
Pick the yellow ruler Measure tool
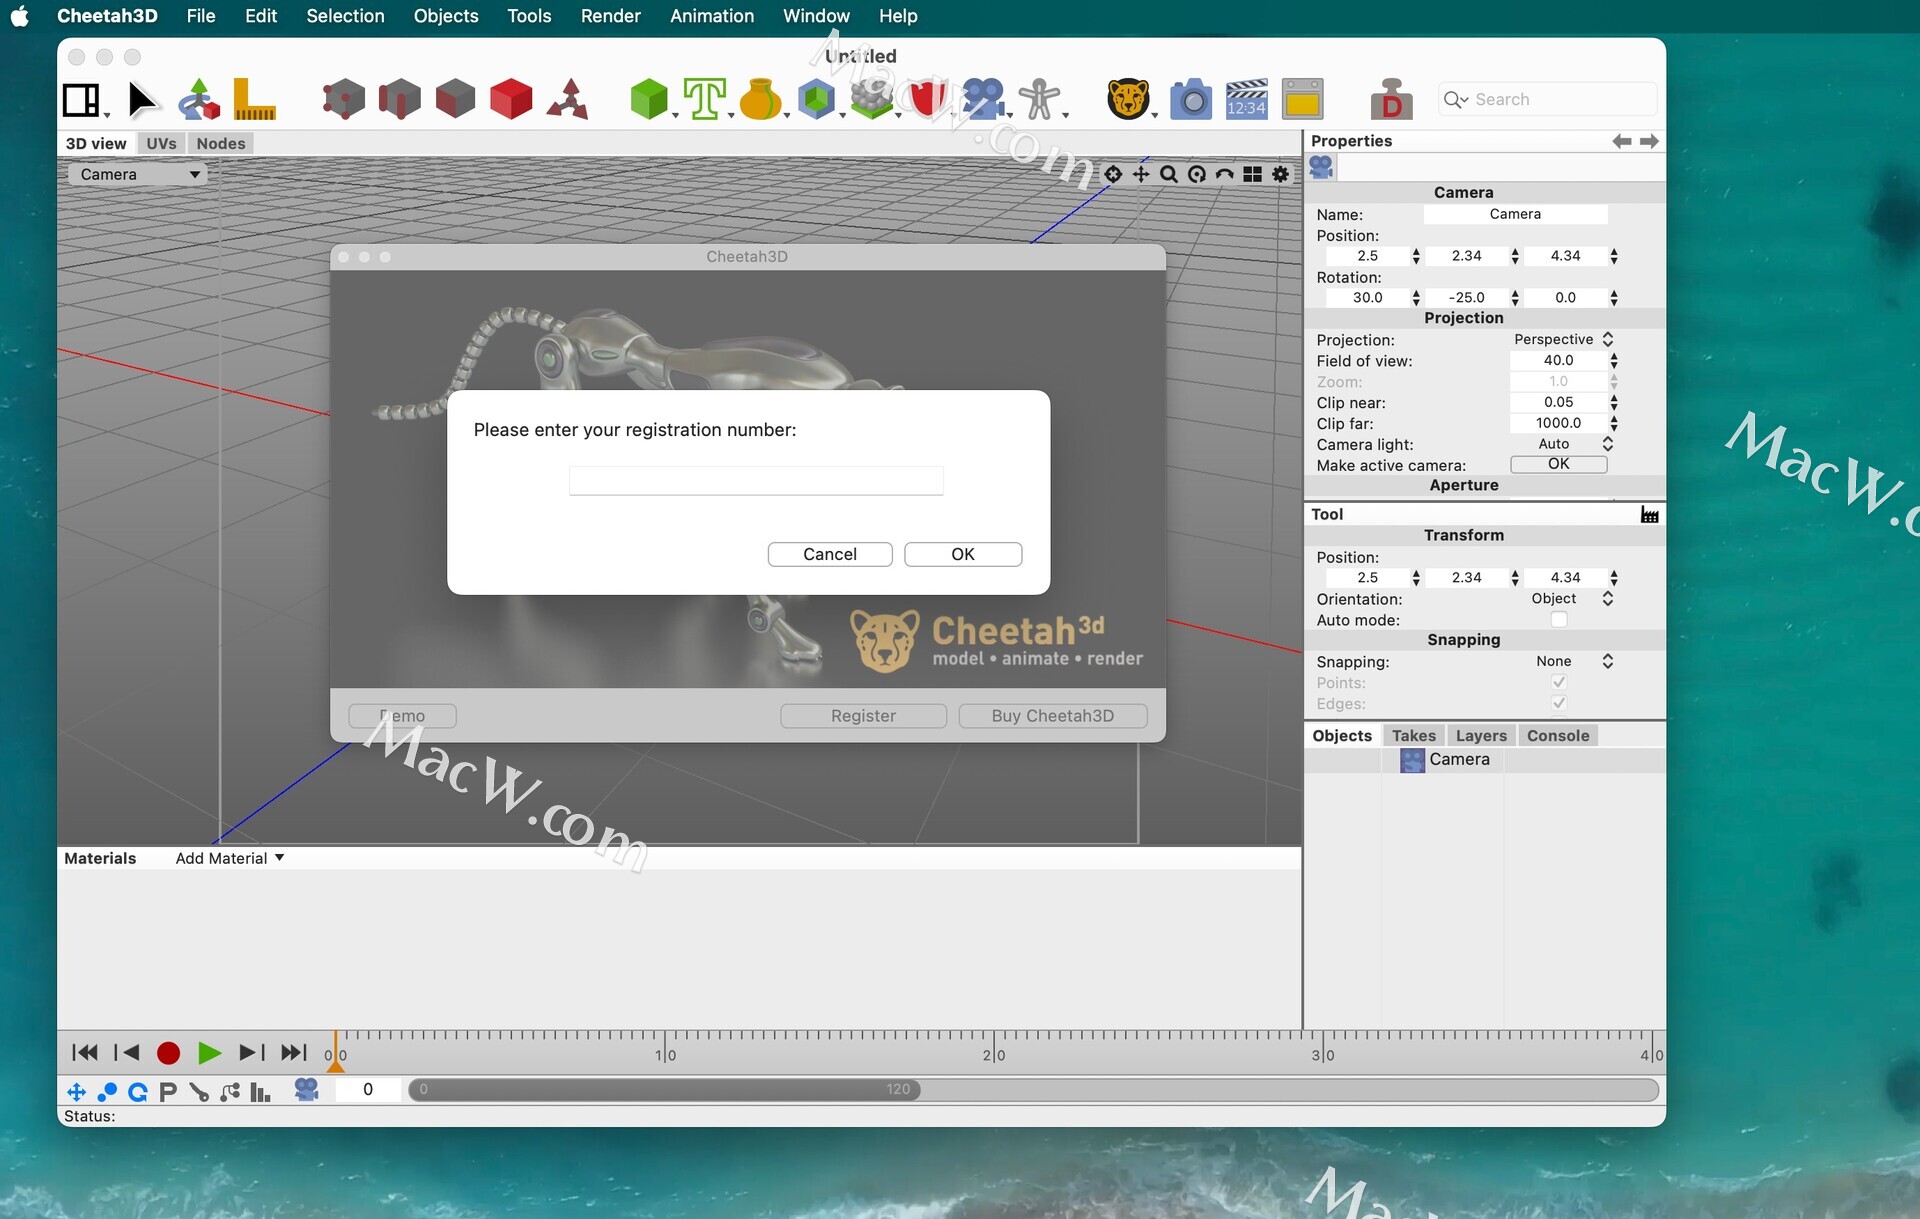point(254,100)
